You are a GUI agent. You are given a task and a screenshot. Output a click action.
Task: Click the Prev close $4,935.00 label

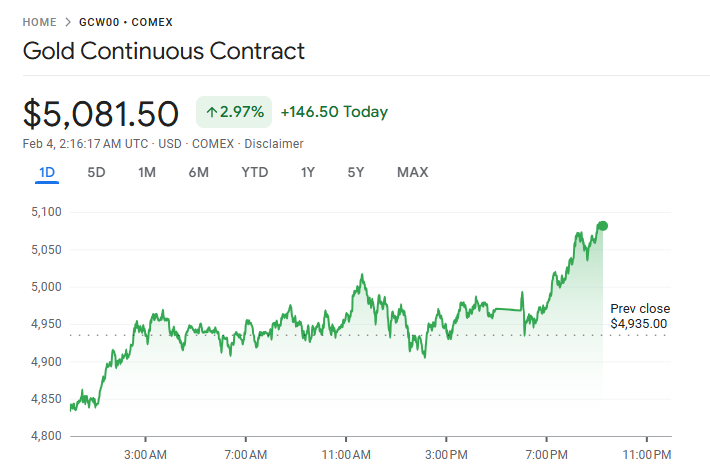point(640,316)
